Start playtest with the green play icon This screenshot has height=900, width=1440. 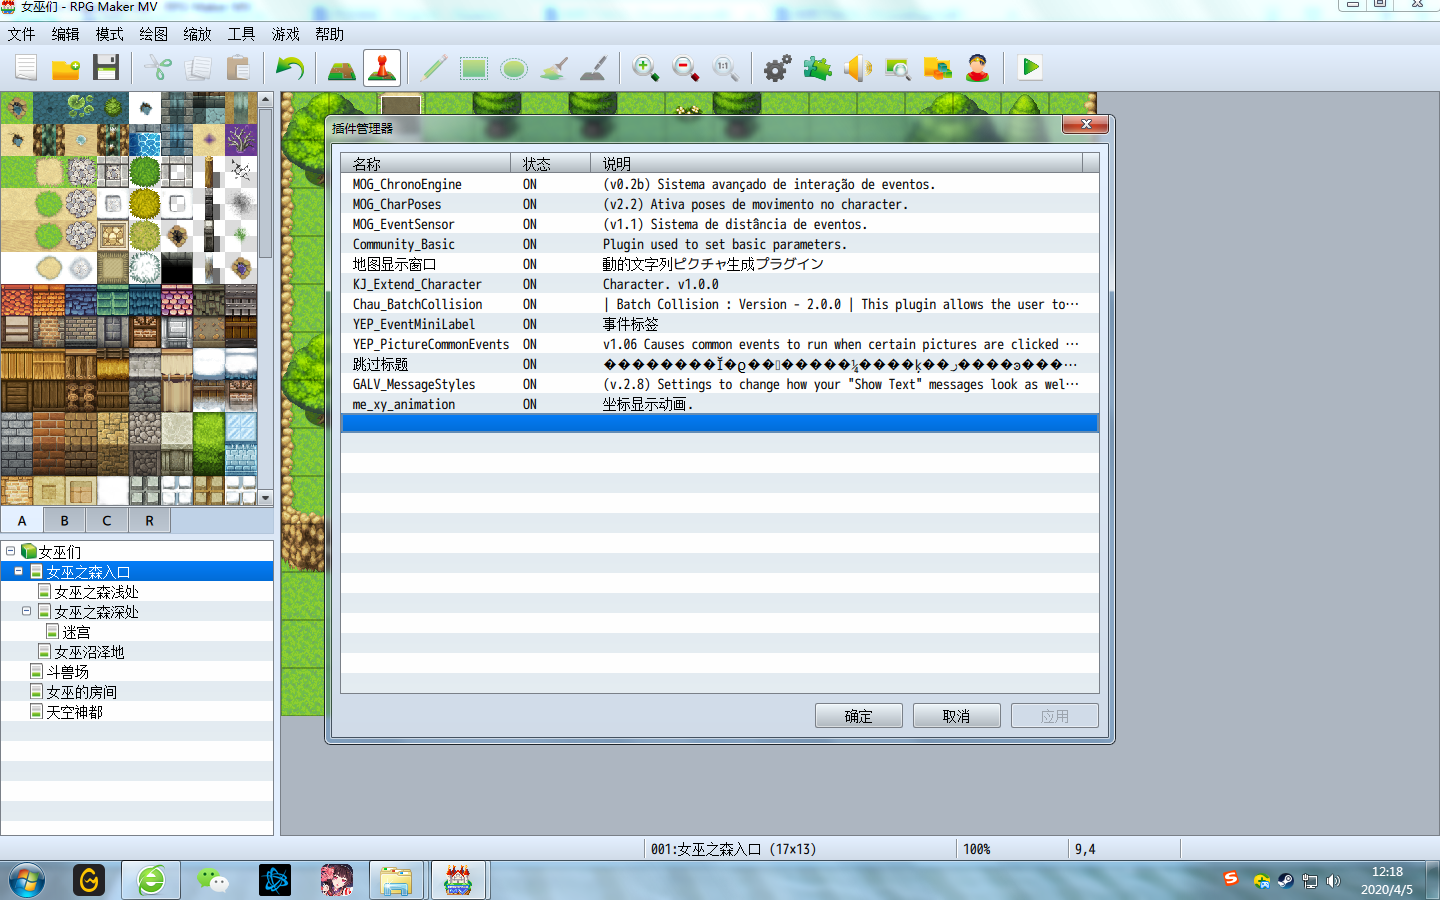(1030, 68)
